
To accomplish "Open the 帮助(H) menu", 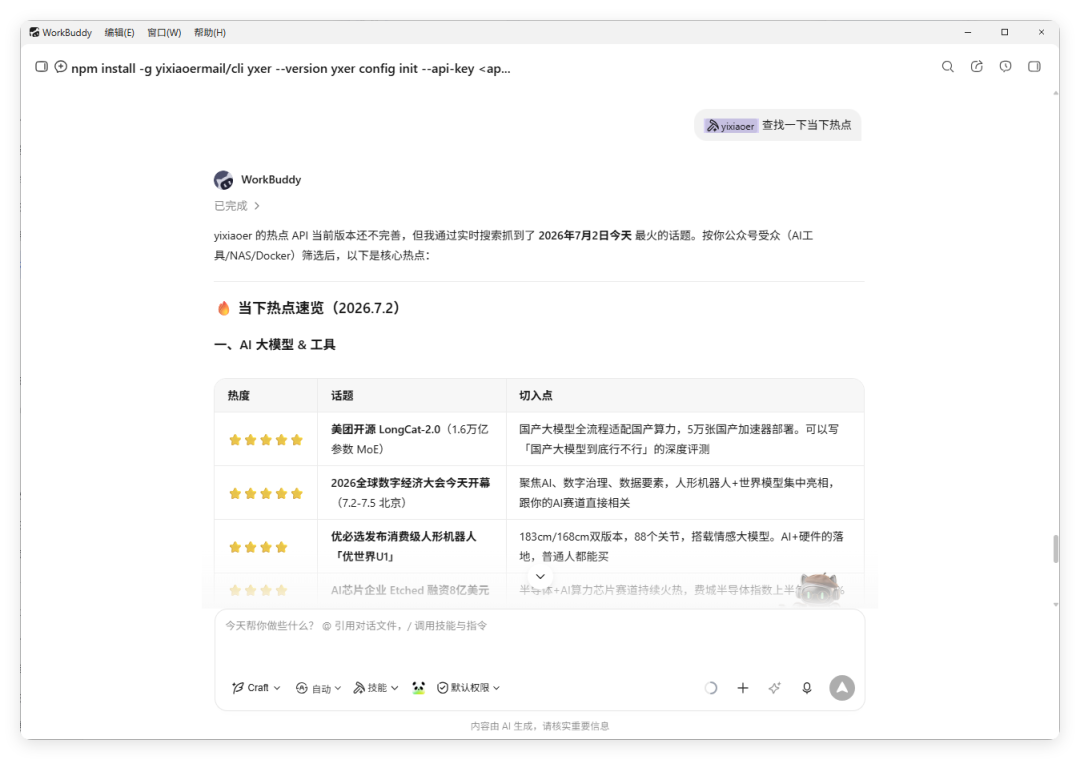I will (x=209, y=32).
